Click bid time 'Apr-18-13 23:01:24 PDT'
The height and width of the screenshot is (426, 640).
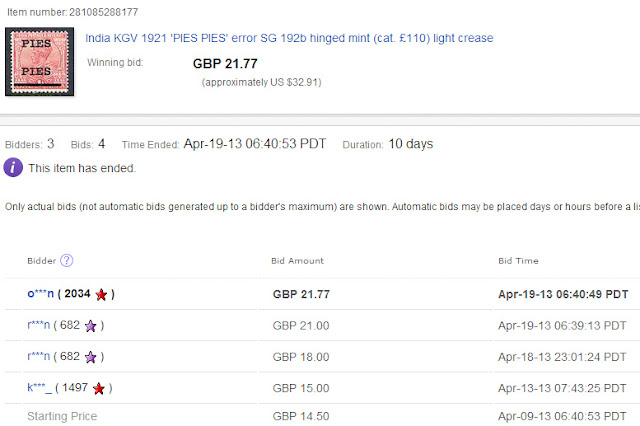coord(562,357)
